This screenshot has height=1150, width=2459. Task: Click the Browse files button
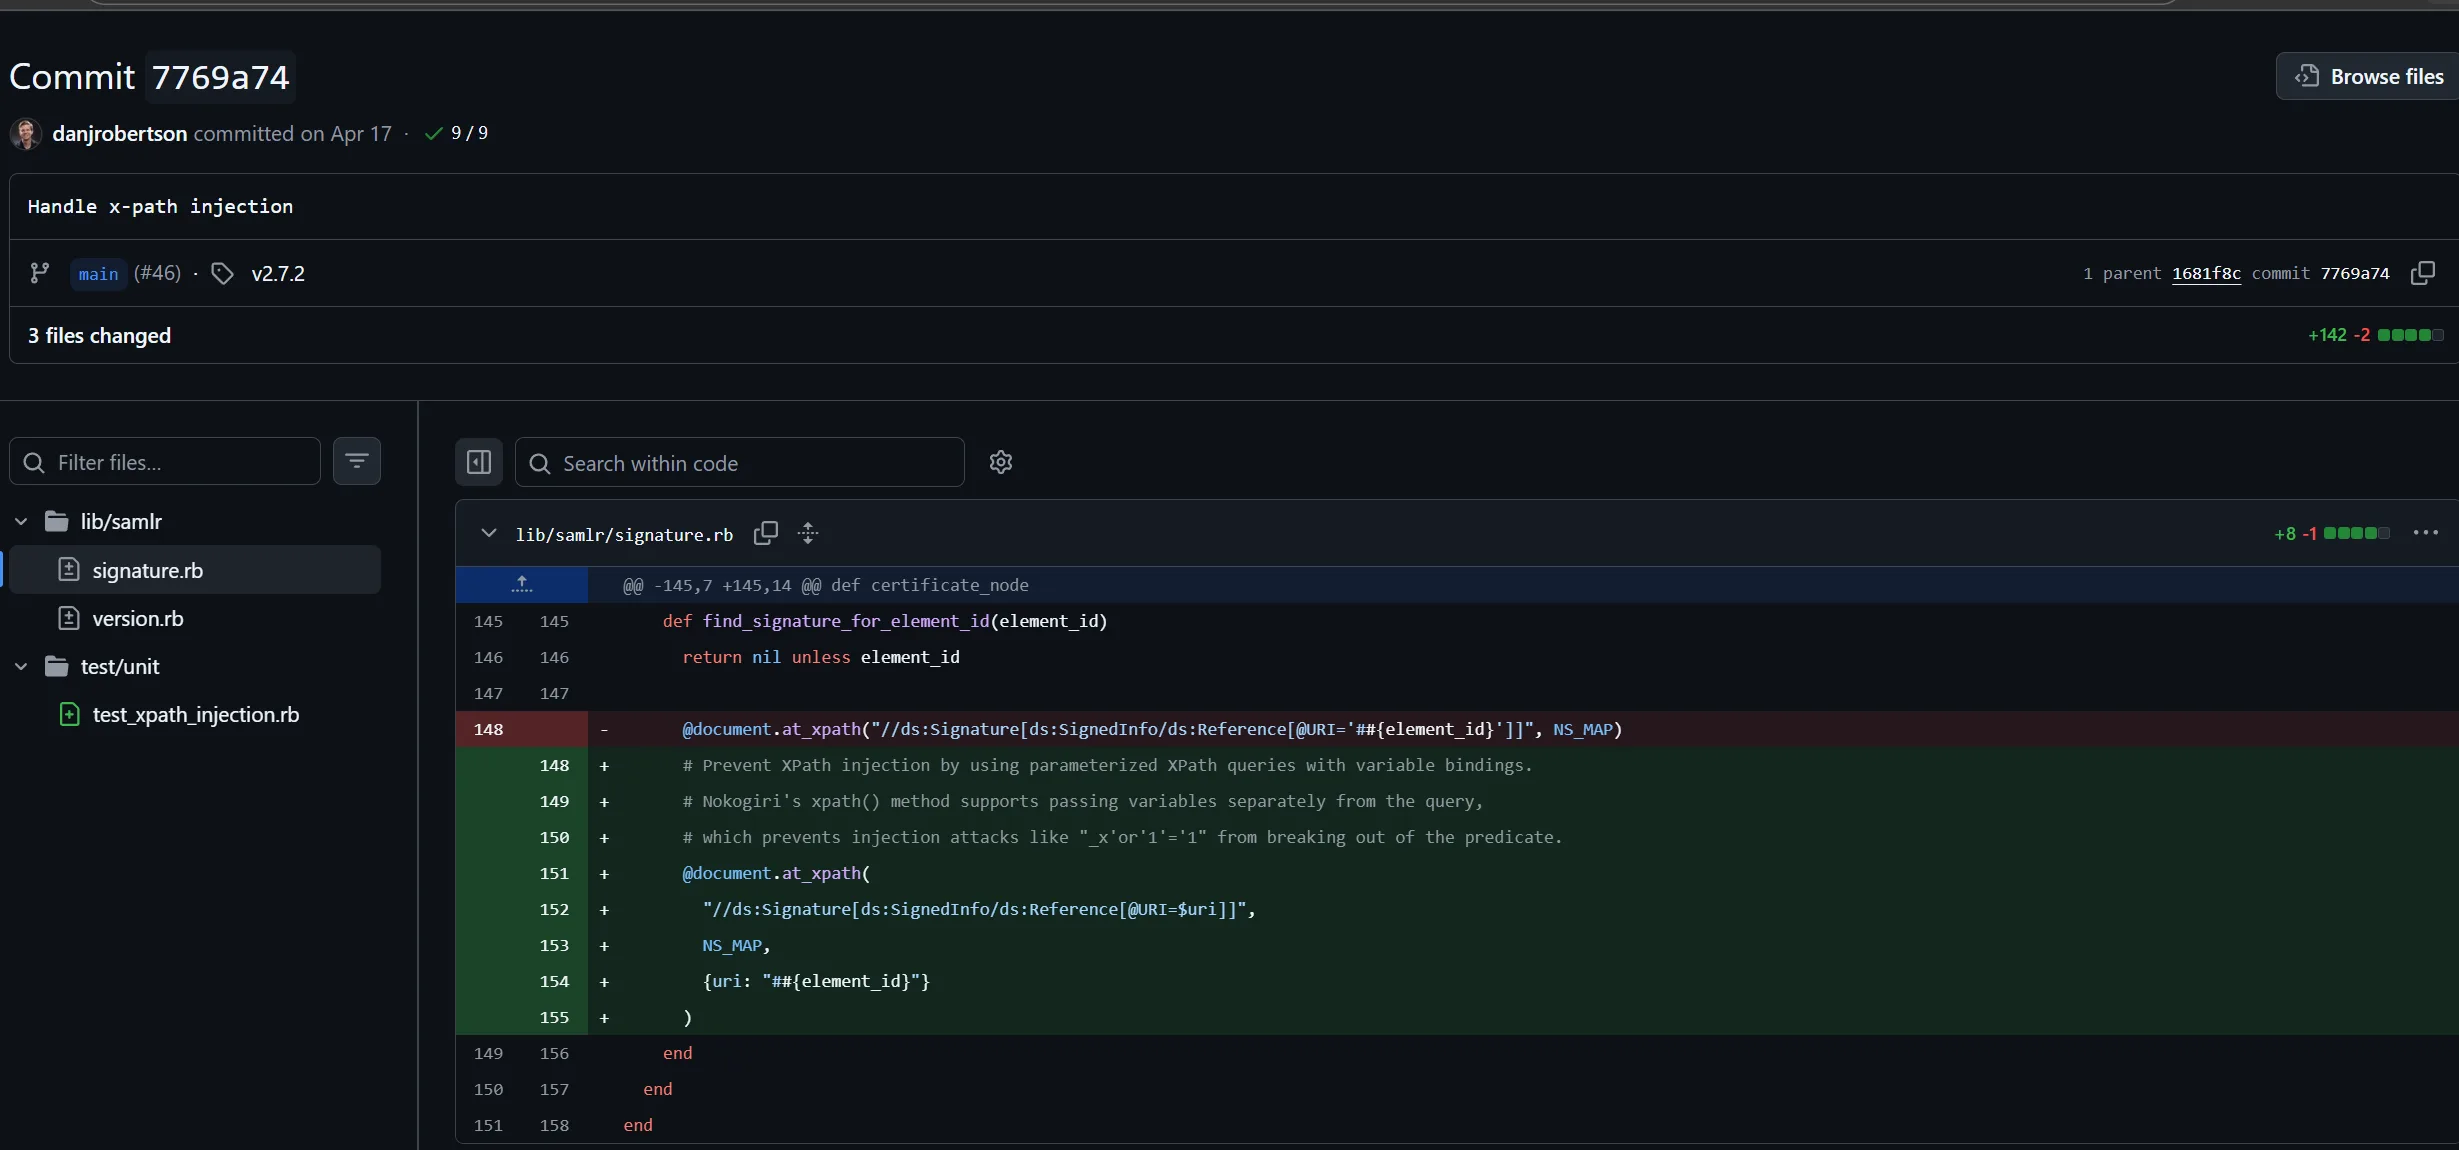click(x=2367, y=76)
